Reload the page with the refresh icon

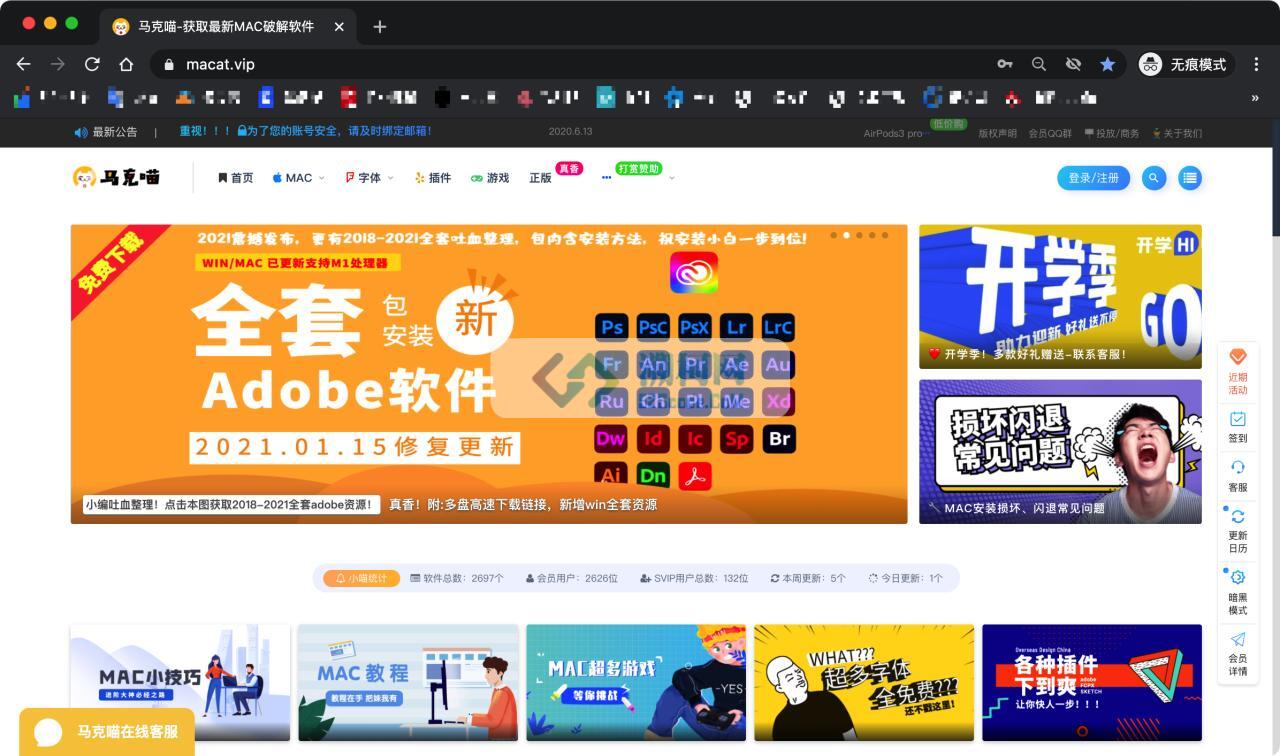pos(92,64)
